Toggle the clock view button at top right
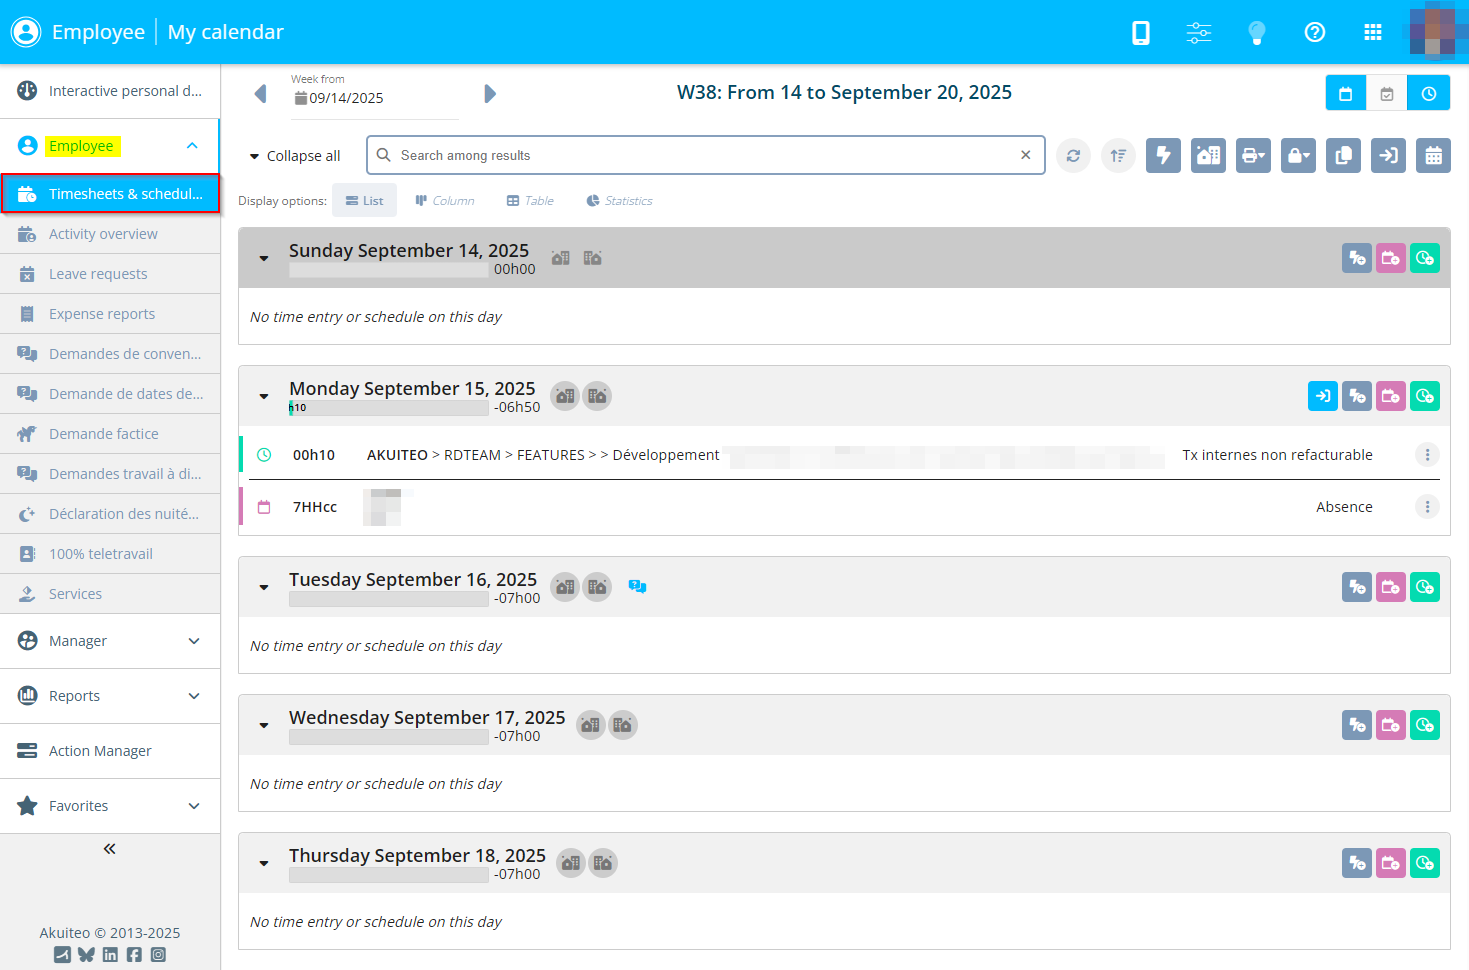This screenshot has width=1469, height=970. point(1428,94)
